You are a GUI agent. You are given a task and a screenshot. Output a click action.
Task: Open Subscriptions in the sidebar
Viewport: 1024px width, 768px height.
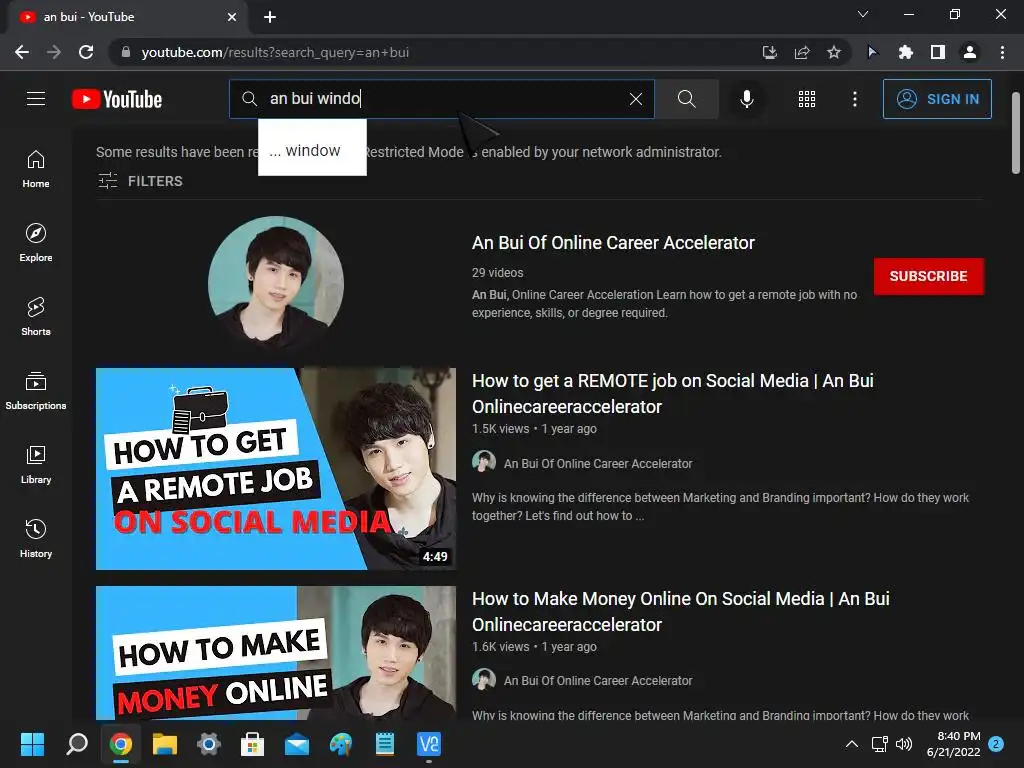tap(36, 391)
